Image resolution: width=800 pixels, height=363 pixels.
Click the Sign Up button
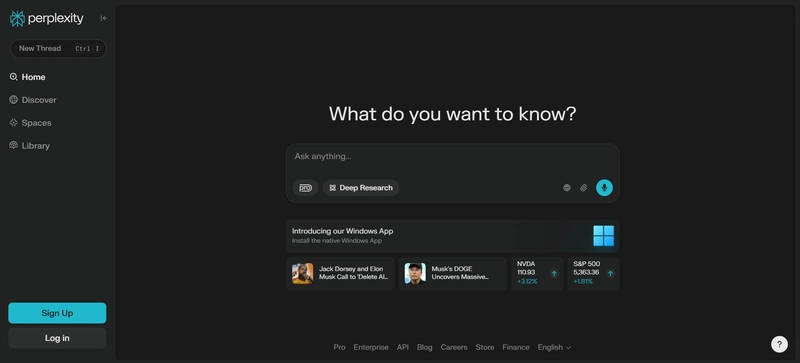coord(57,313)
